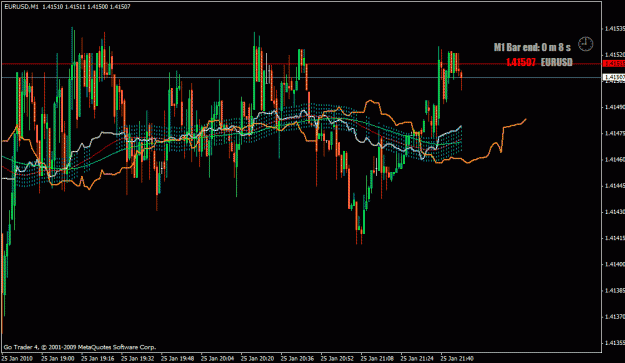Click the "25 Jan 20:04" time axis label
This screenshot has width=625, height=363.
217,358
